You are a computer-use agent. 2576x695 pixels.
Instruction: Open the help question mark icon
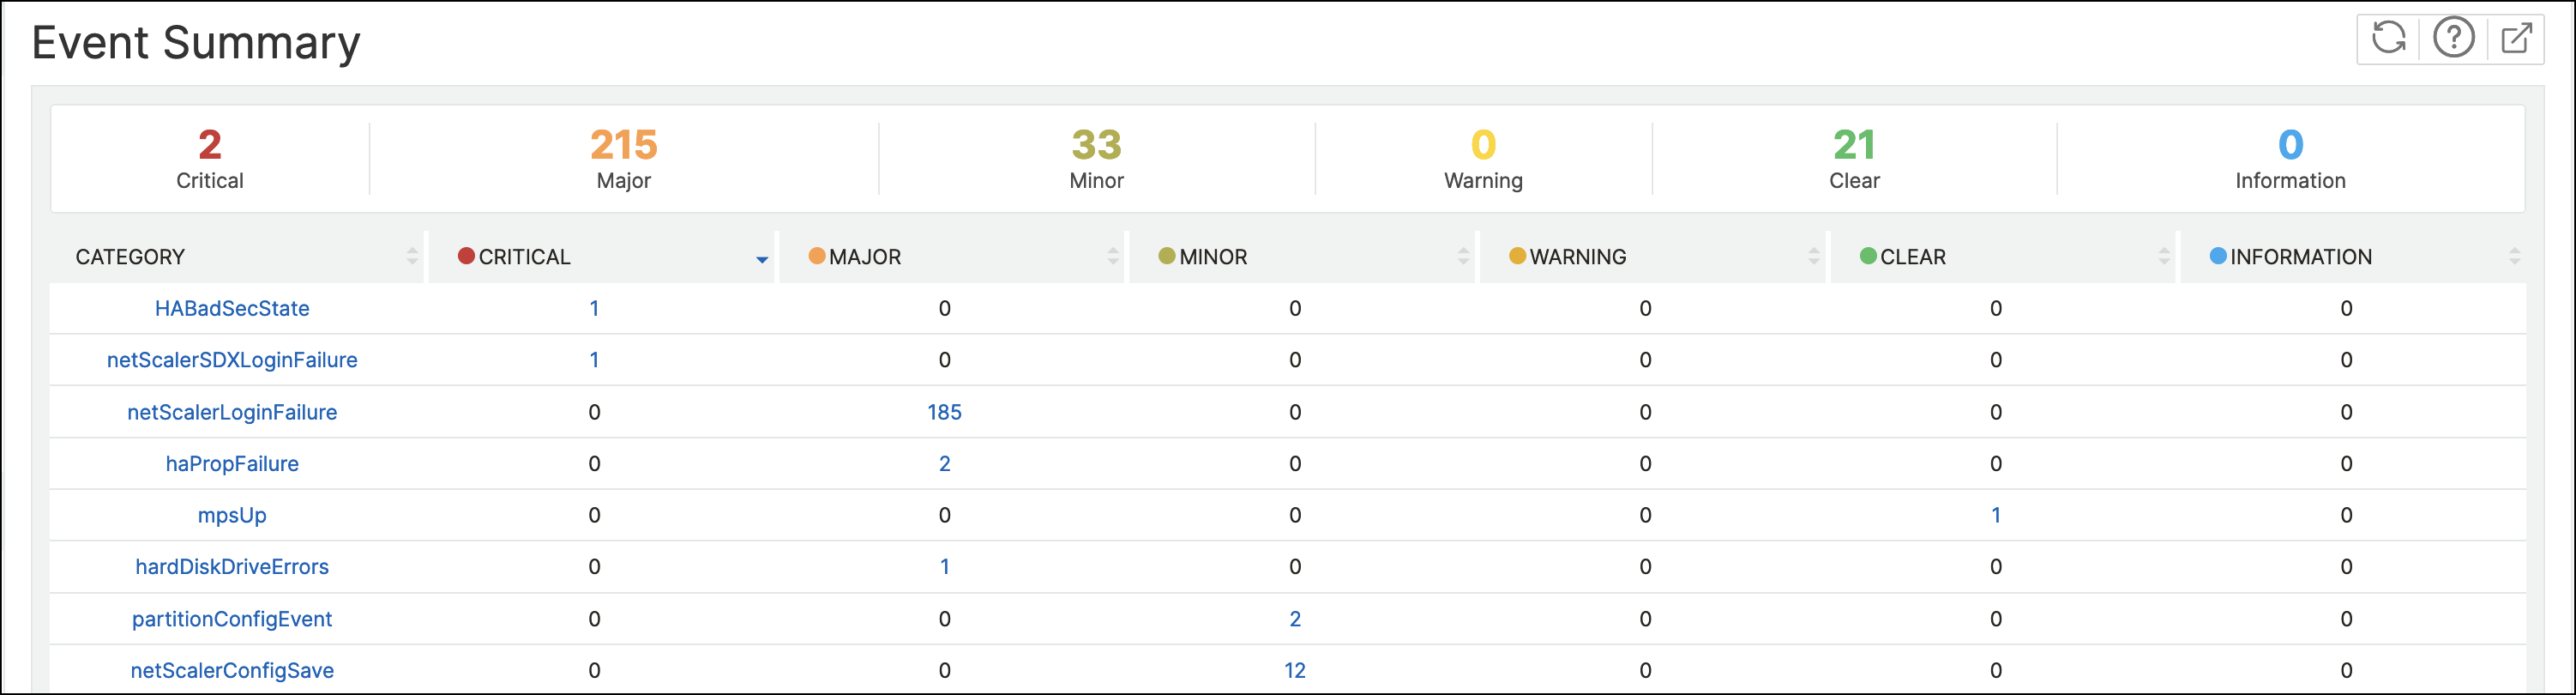click(x=2453, y=39)
